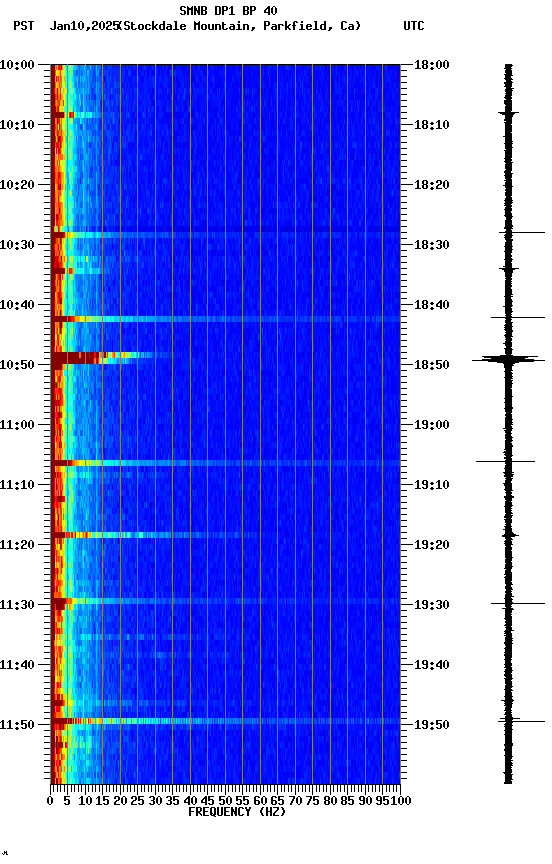Click the '19:30' UTC time label
This screenshot has height=864, width=552.
(x=432, y=606)
